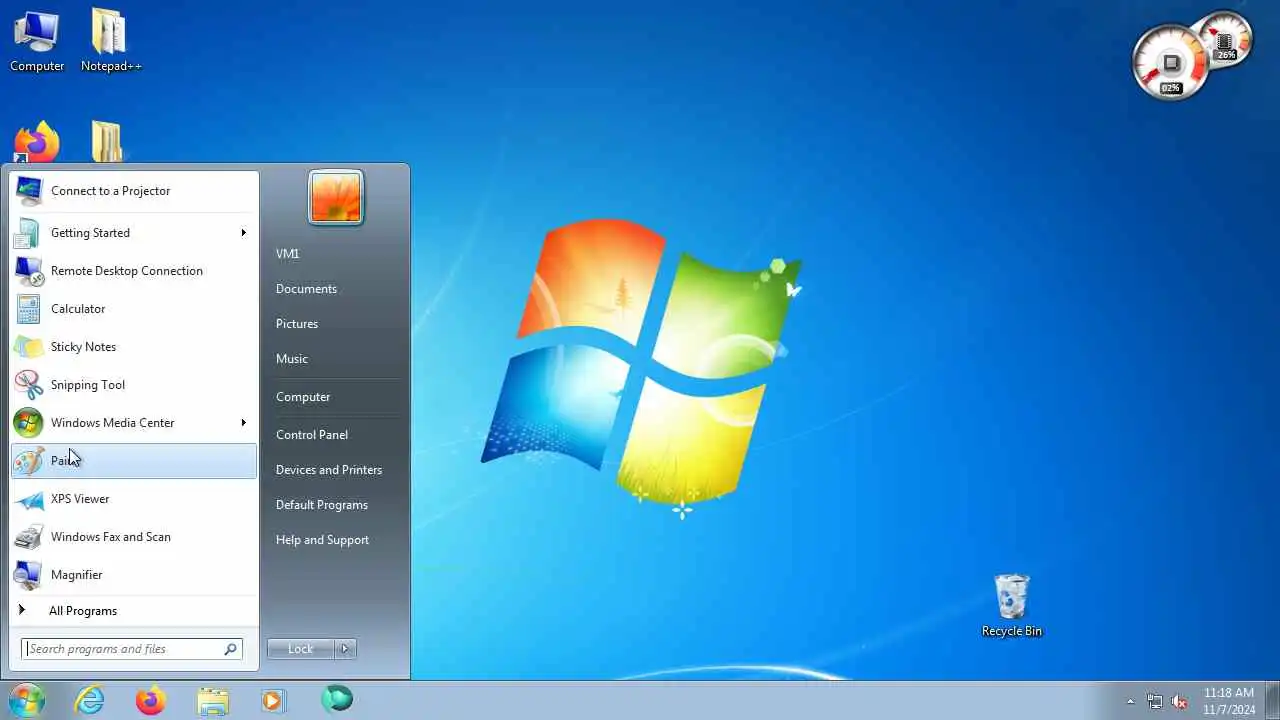
Task: Click the Sticky Notes label text
Action: (83, 347)
